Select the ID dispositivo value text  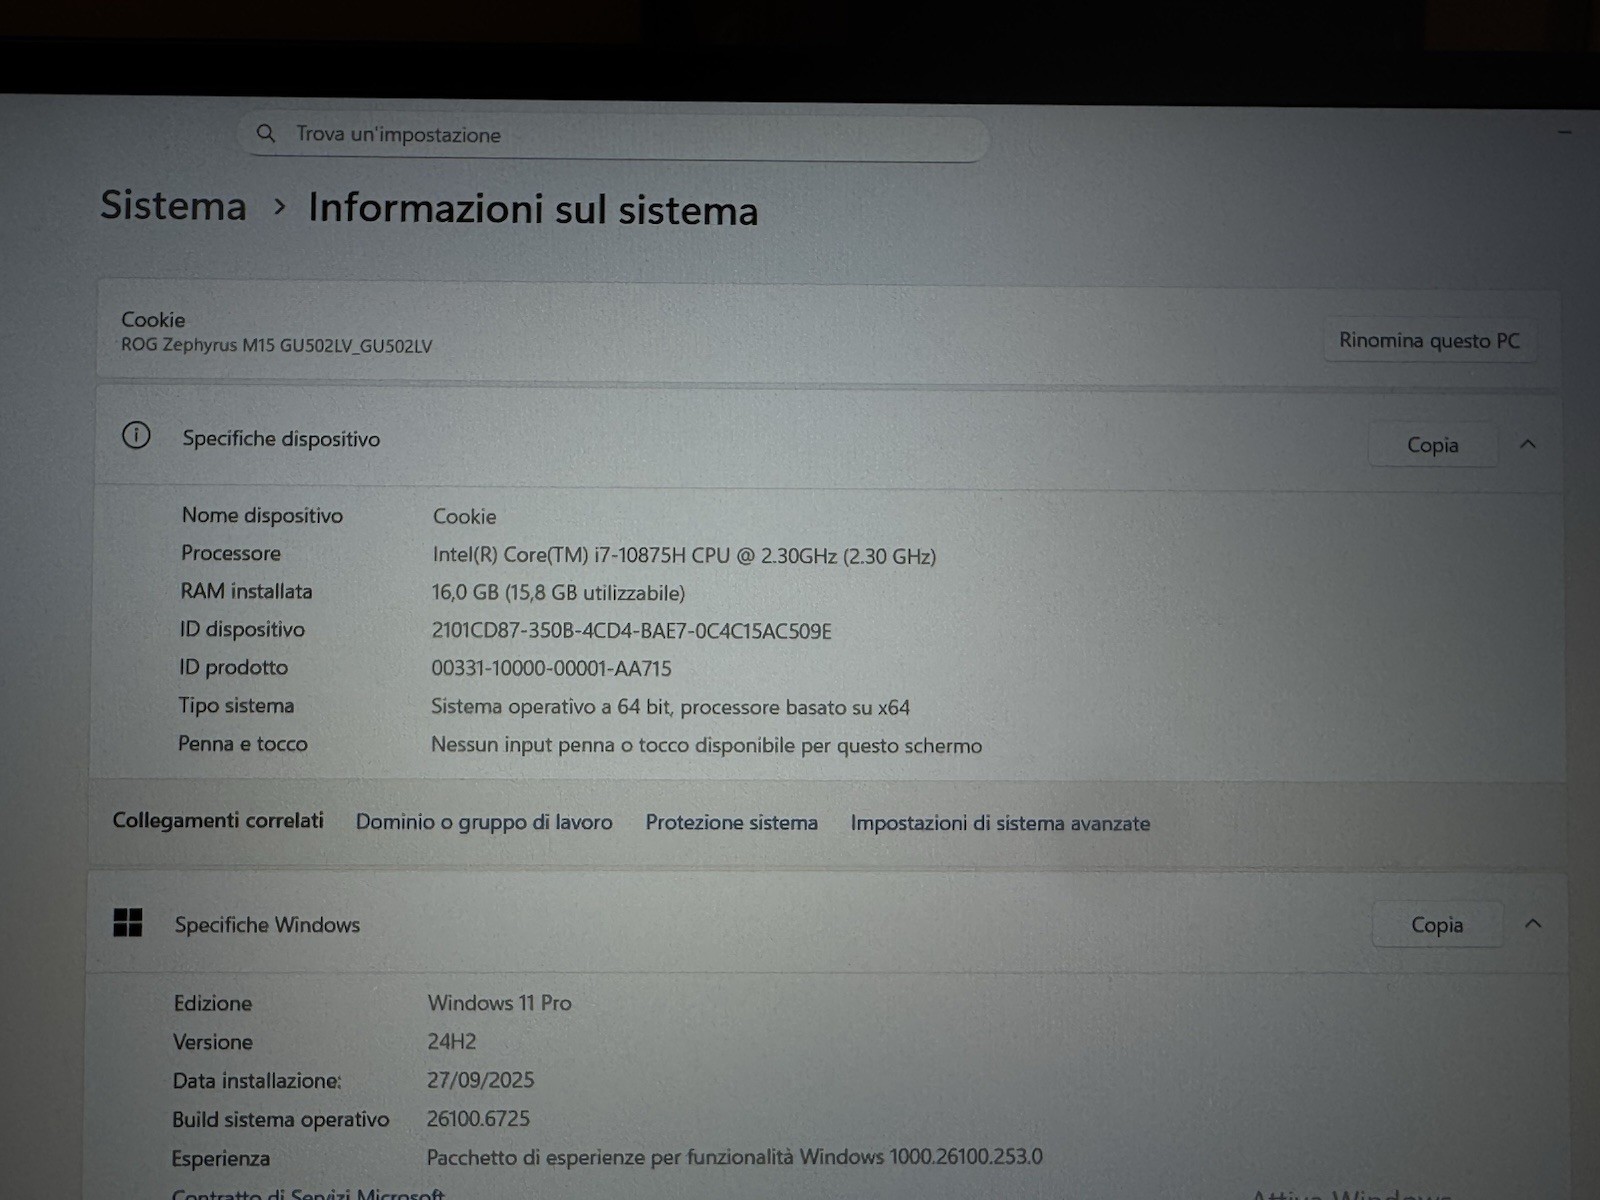tap(631, 631)
